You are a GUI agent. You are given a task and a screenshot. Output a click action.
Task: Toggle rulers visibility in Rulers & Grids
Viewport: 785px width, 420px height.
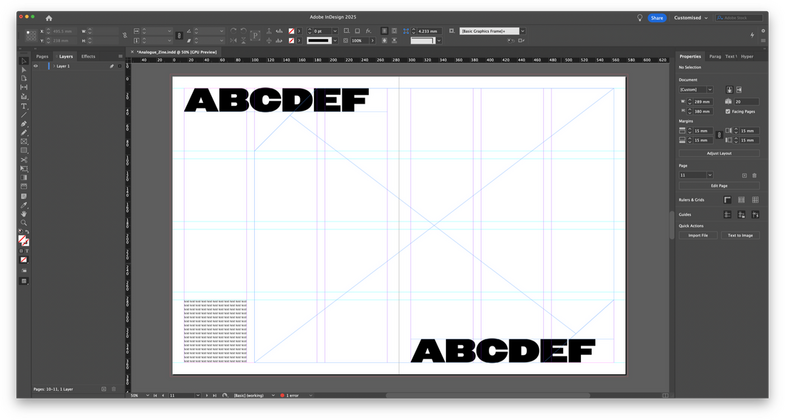[727, 200]
